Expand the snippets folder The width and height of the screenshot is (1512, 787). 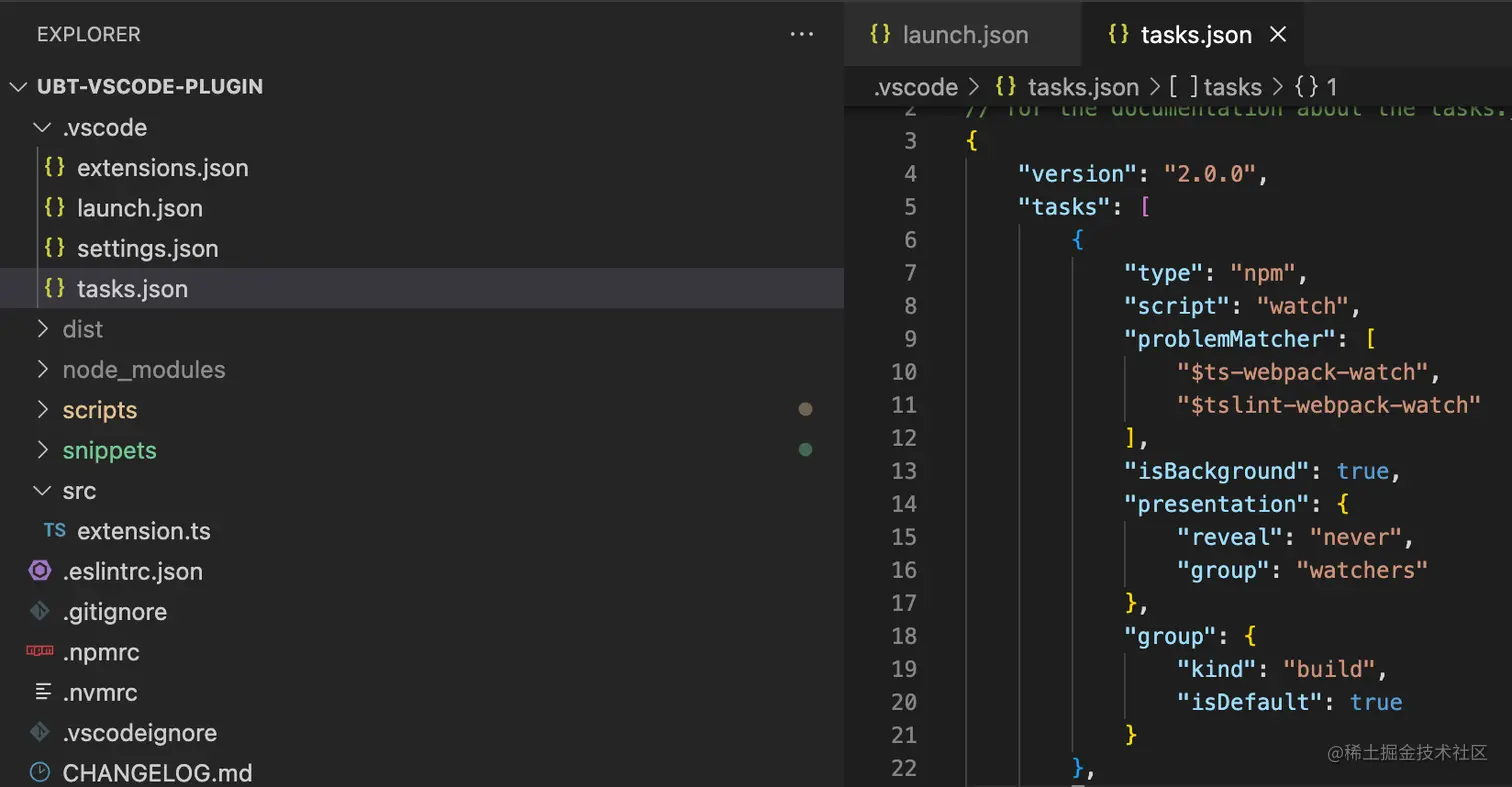point(109,450)
